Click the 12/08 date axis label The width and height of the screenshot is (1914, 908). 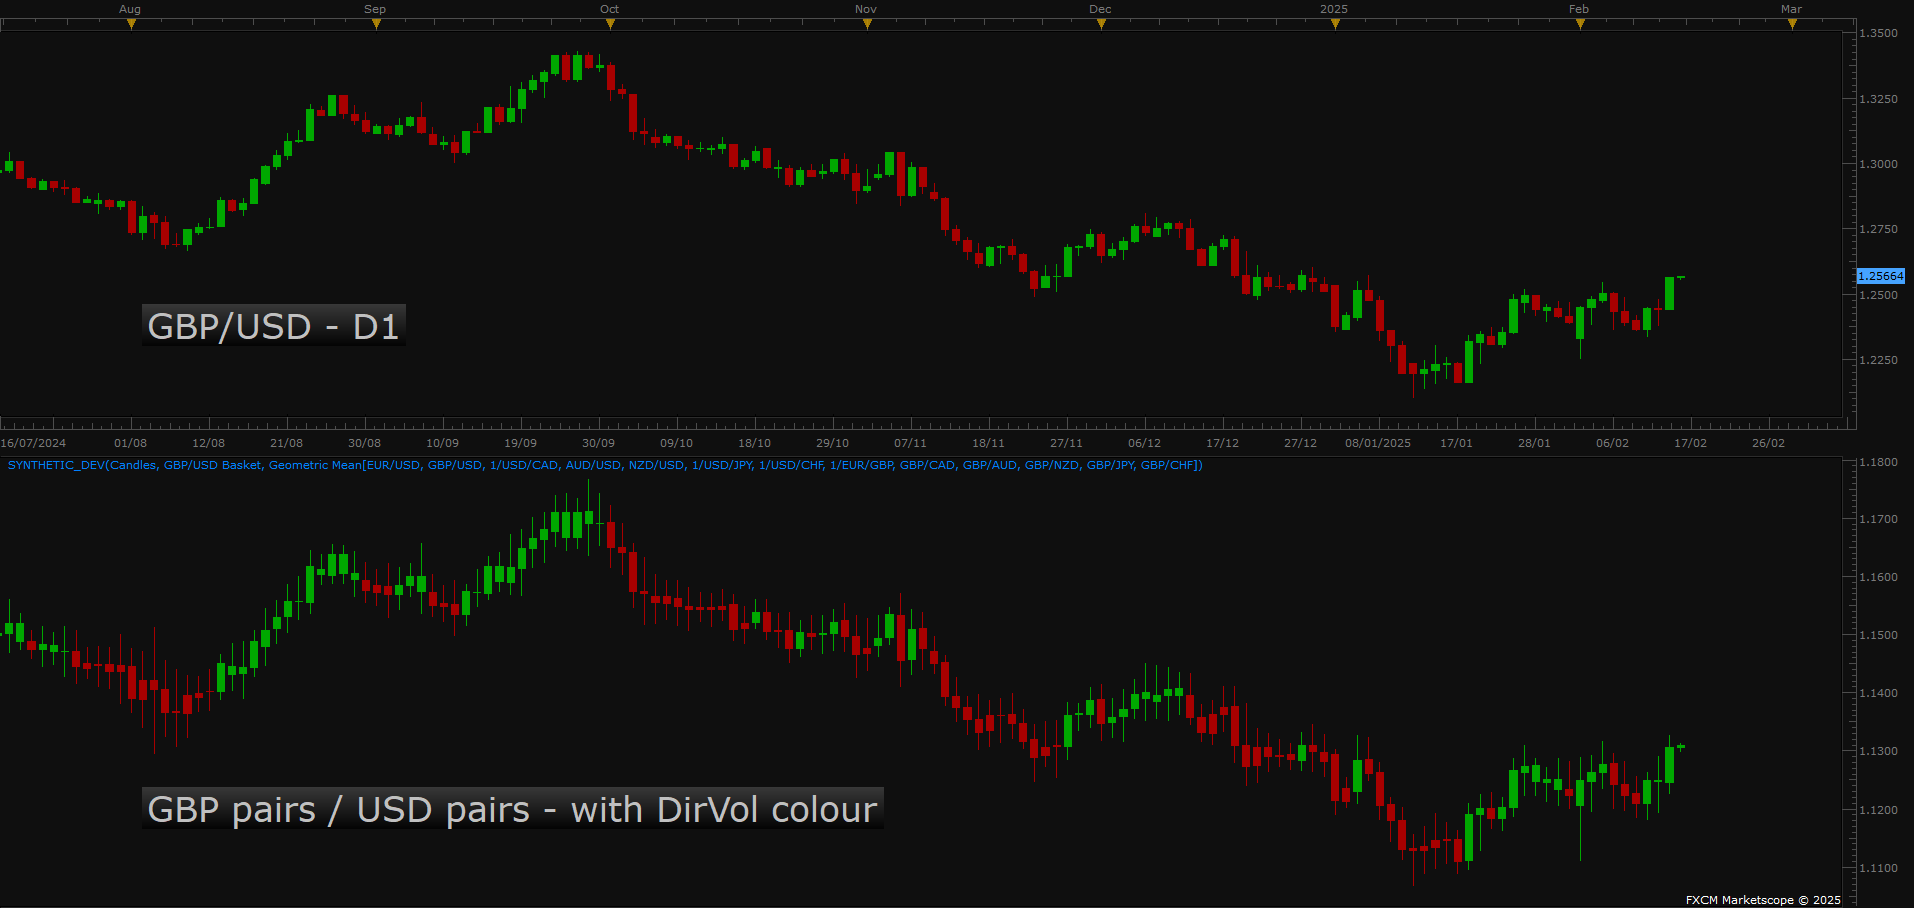pyautogui.click(x=208, y=443)
